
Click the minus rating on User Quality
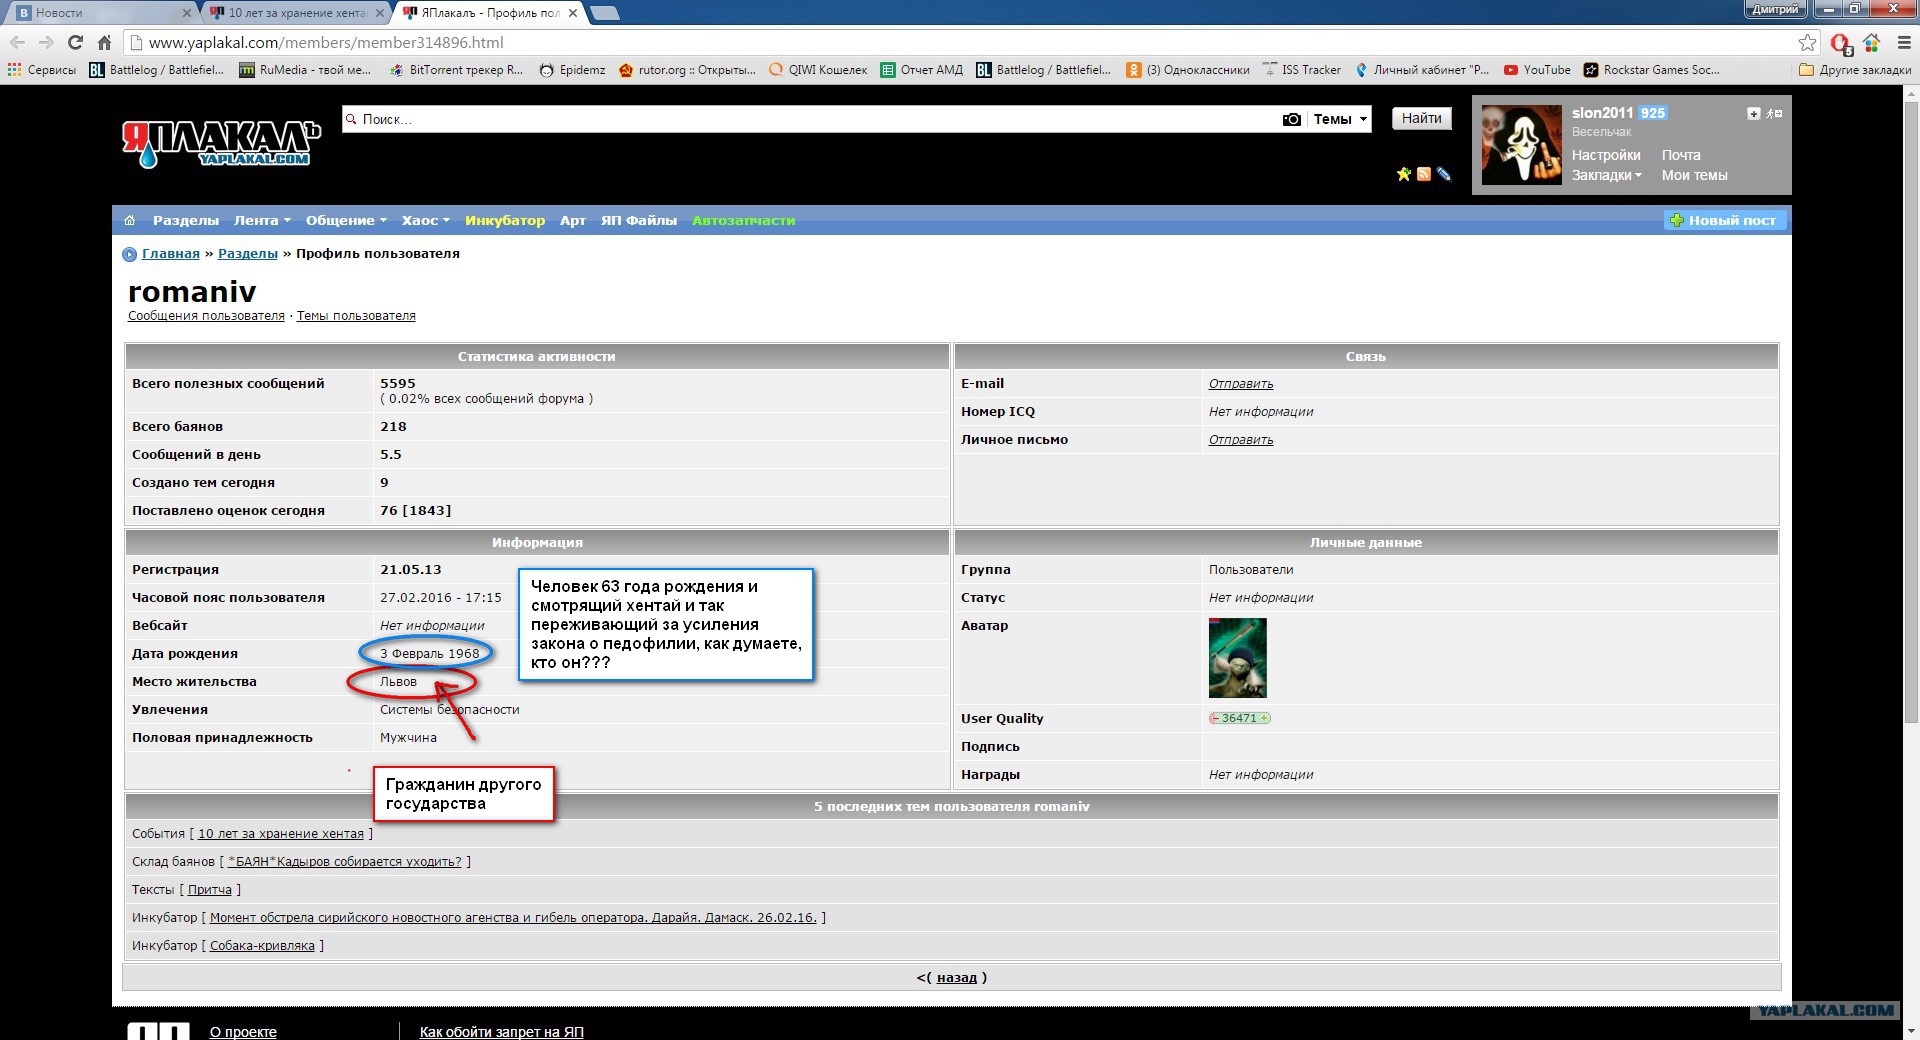point(1215,718)
